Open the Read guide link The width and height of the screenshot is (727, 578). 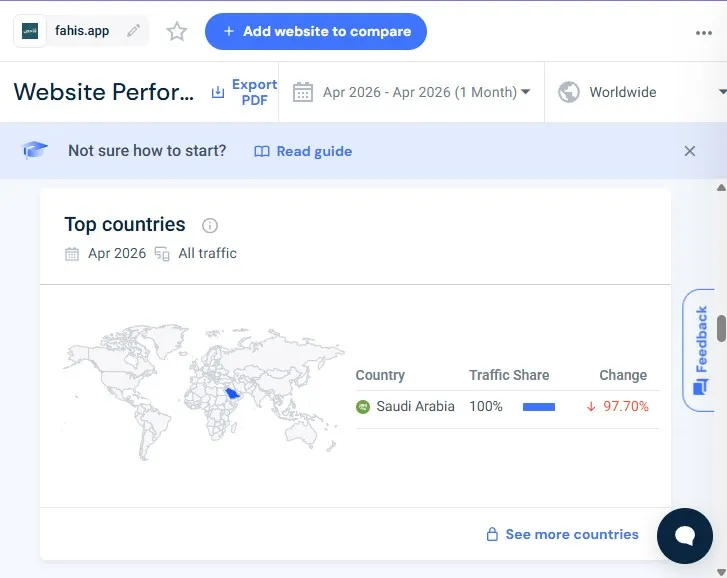303,152
